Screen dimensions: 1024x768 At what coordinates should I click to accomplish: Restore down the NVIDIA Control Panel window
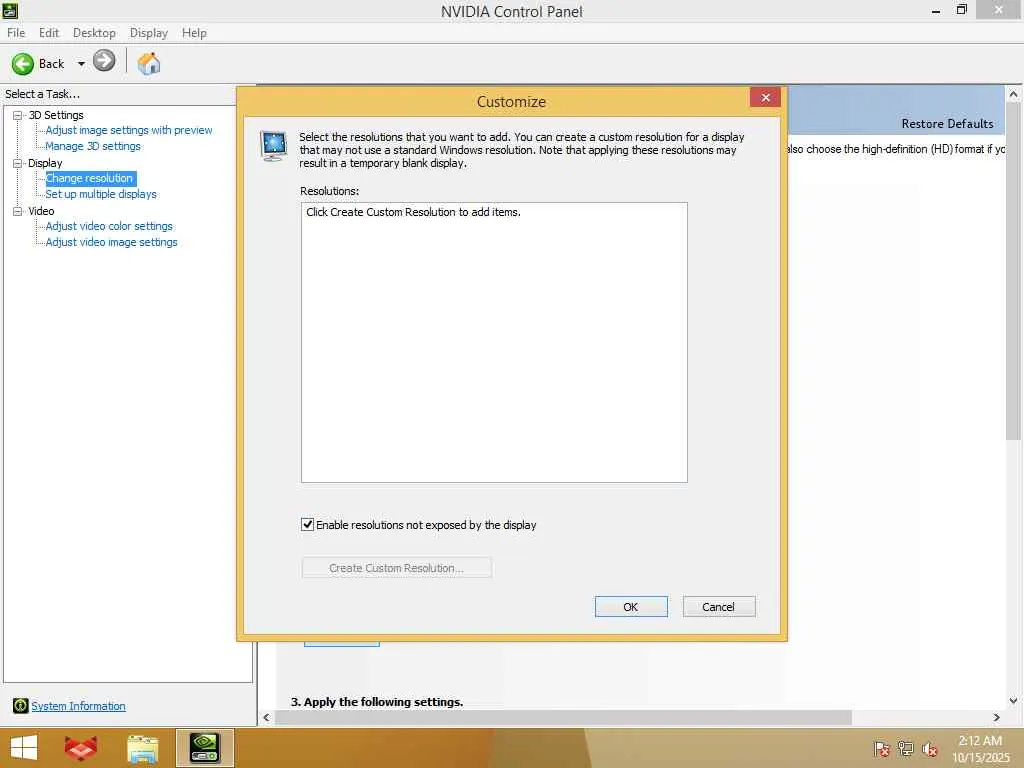[961, 10]
